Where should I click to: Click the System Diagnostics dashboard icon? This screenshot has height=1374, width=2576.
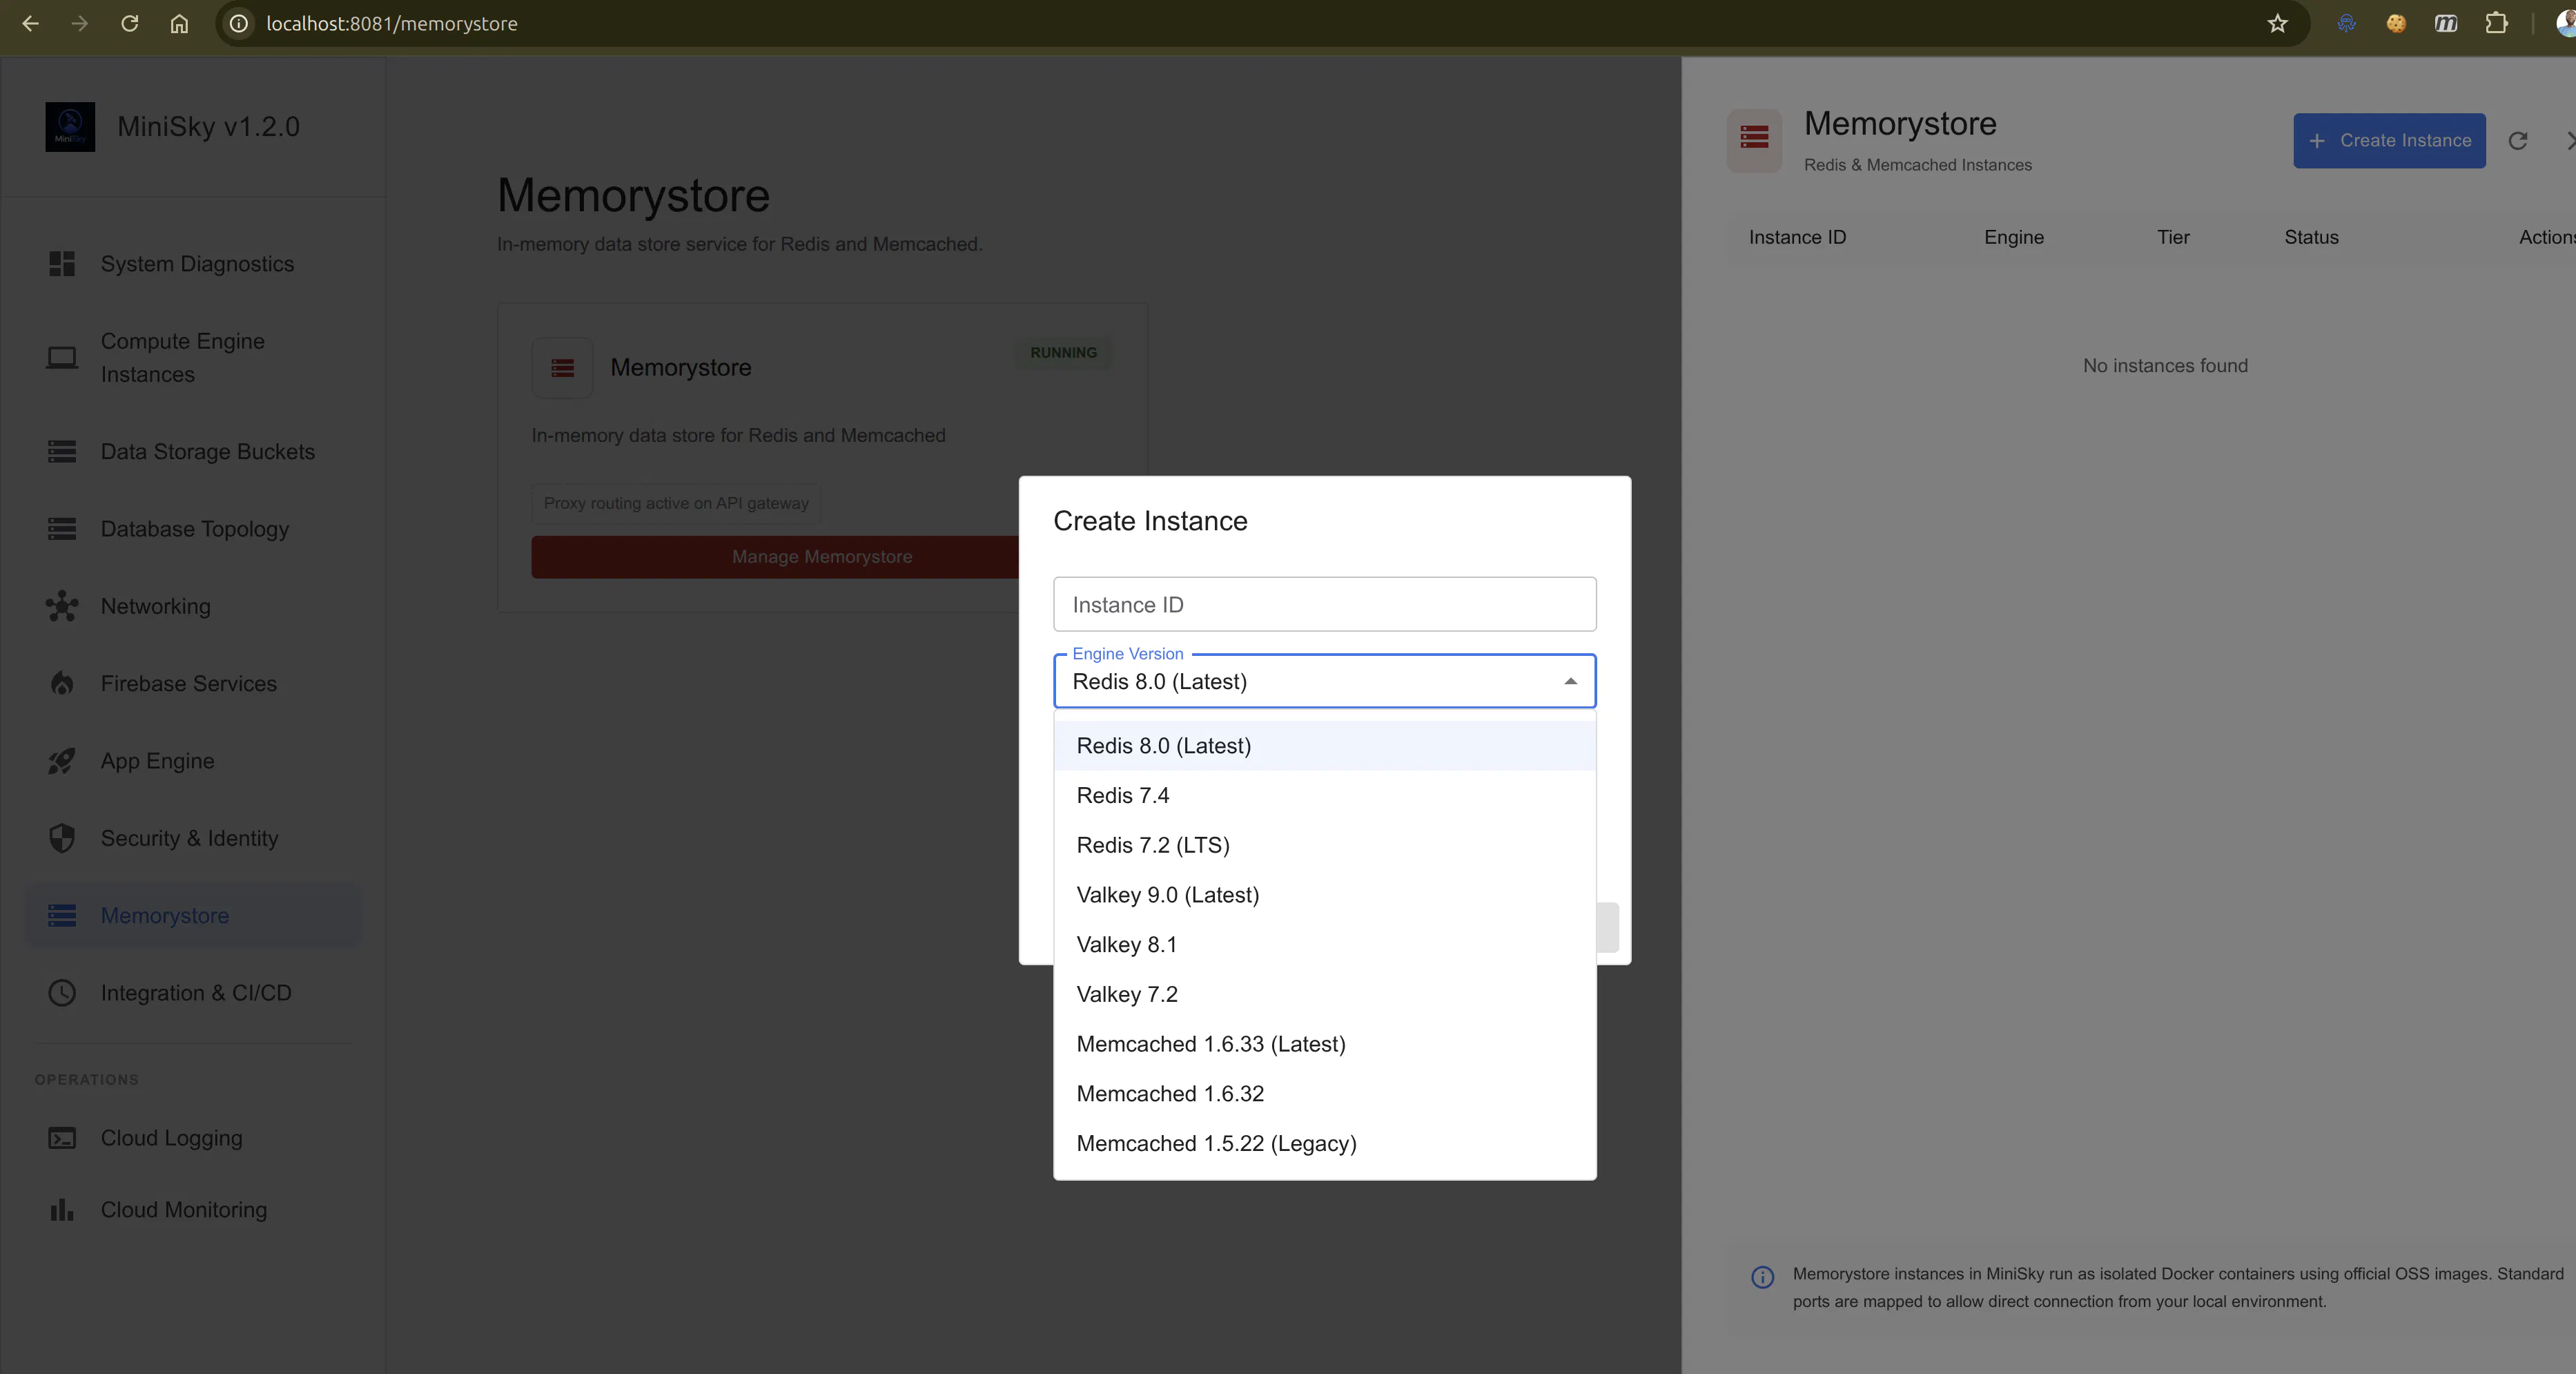tap(62, 264)
